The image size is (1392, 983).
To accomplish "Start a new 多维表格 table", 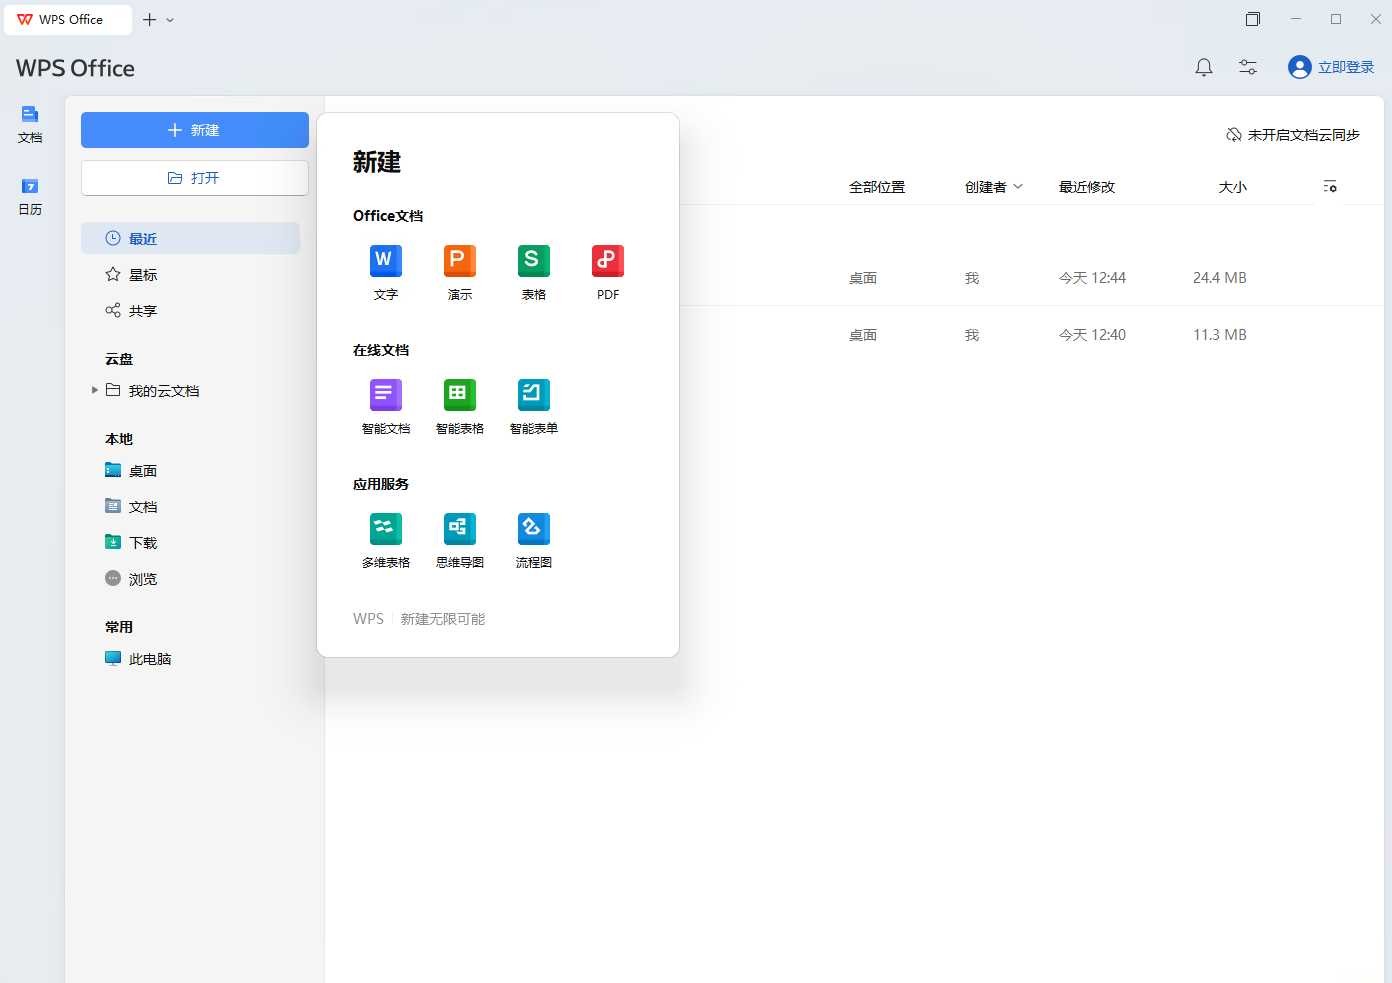I will click(386, 540).
